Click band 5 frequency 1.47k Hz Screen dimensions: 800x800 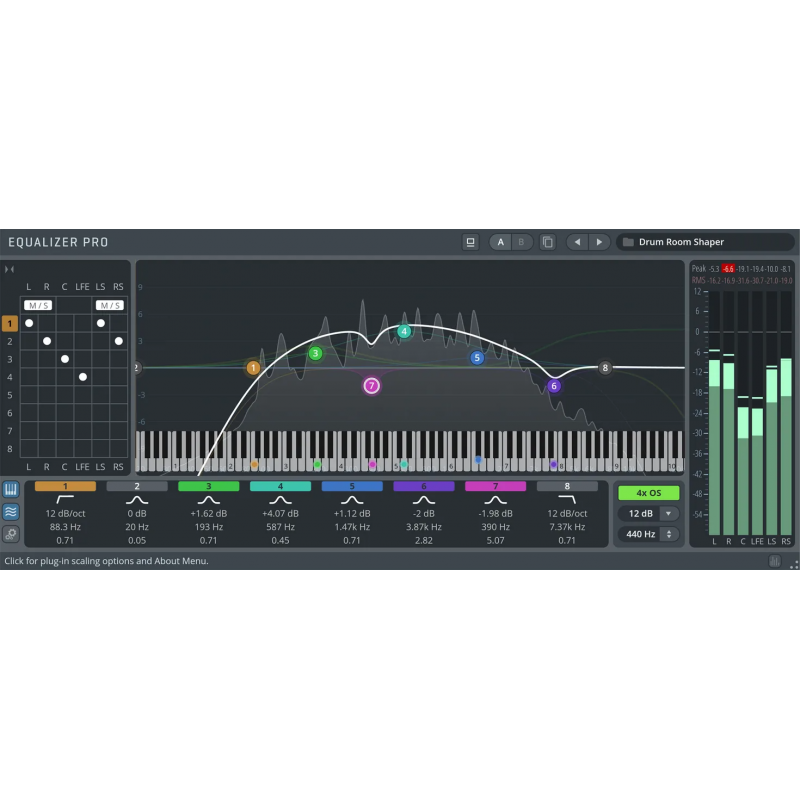352,527
